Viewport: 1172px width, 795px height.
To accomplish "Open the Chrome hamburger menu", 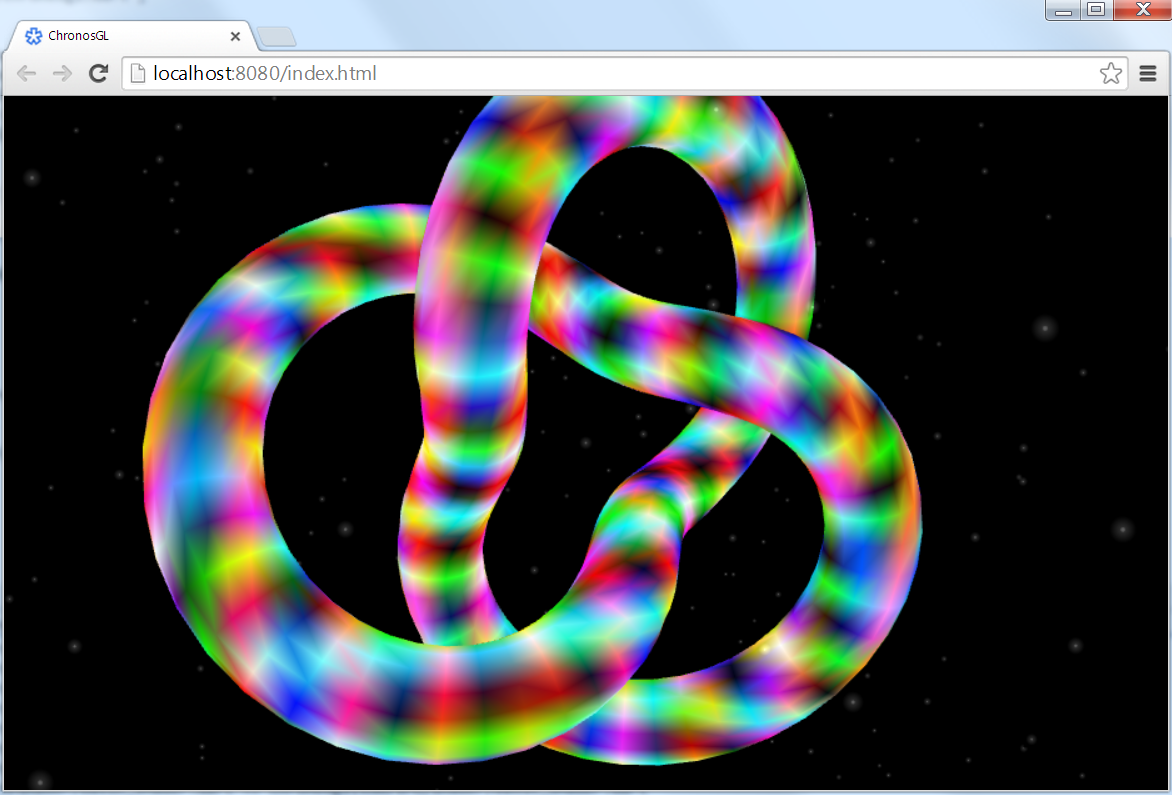I will [x=1148, y=73].
